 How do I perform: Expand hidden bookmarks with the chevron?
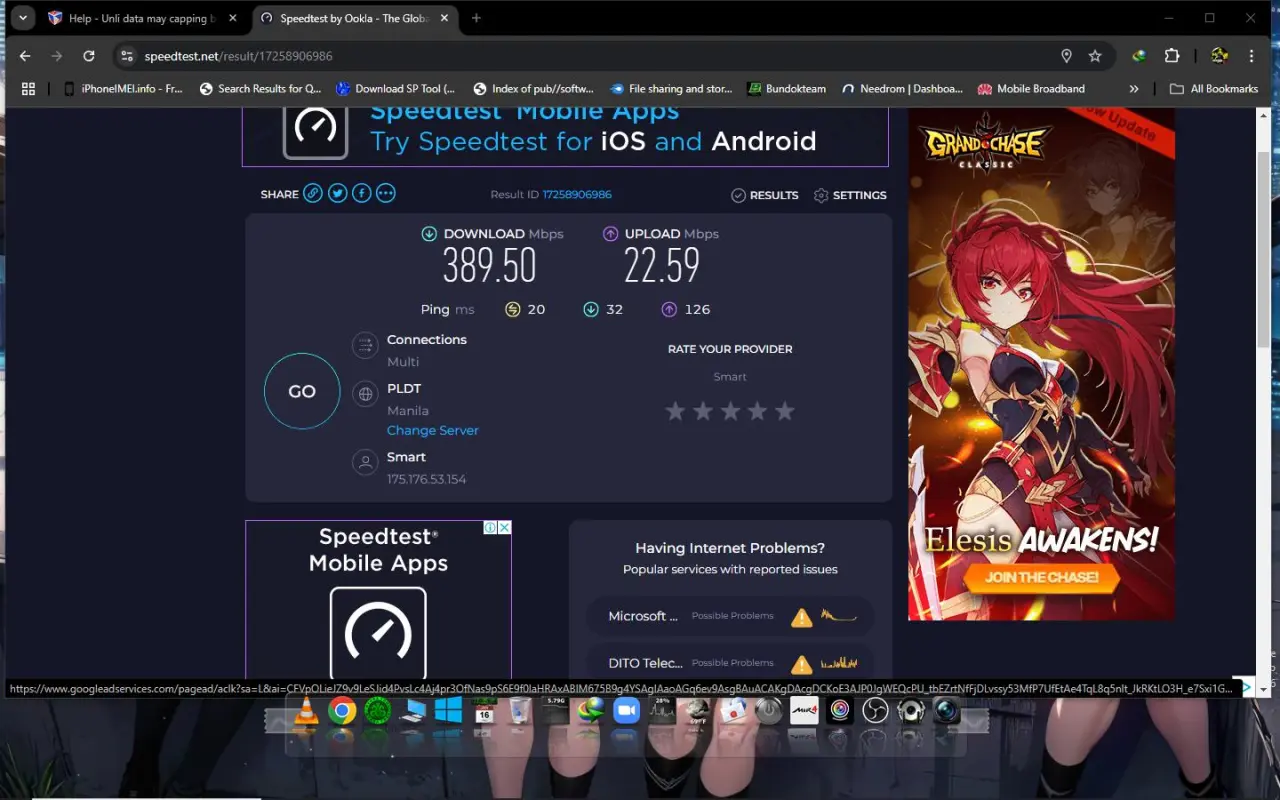click(x=1134, y=88)
